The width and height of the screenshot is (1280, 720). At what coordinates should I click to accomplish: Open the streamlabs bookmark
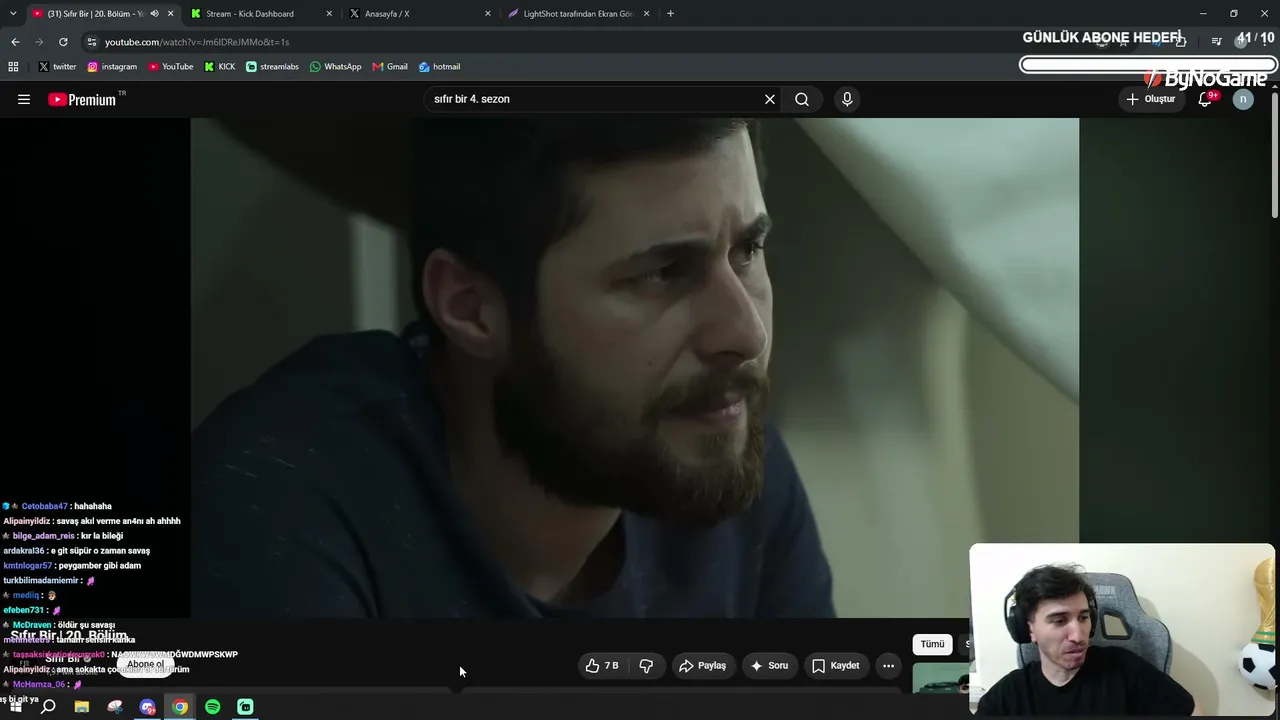click(x=272, y=67)
